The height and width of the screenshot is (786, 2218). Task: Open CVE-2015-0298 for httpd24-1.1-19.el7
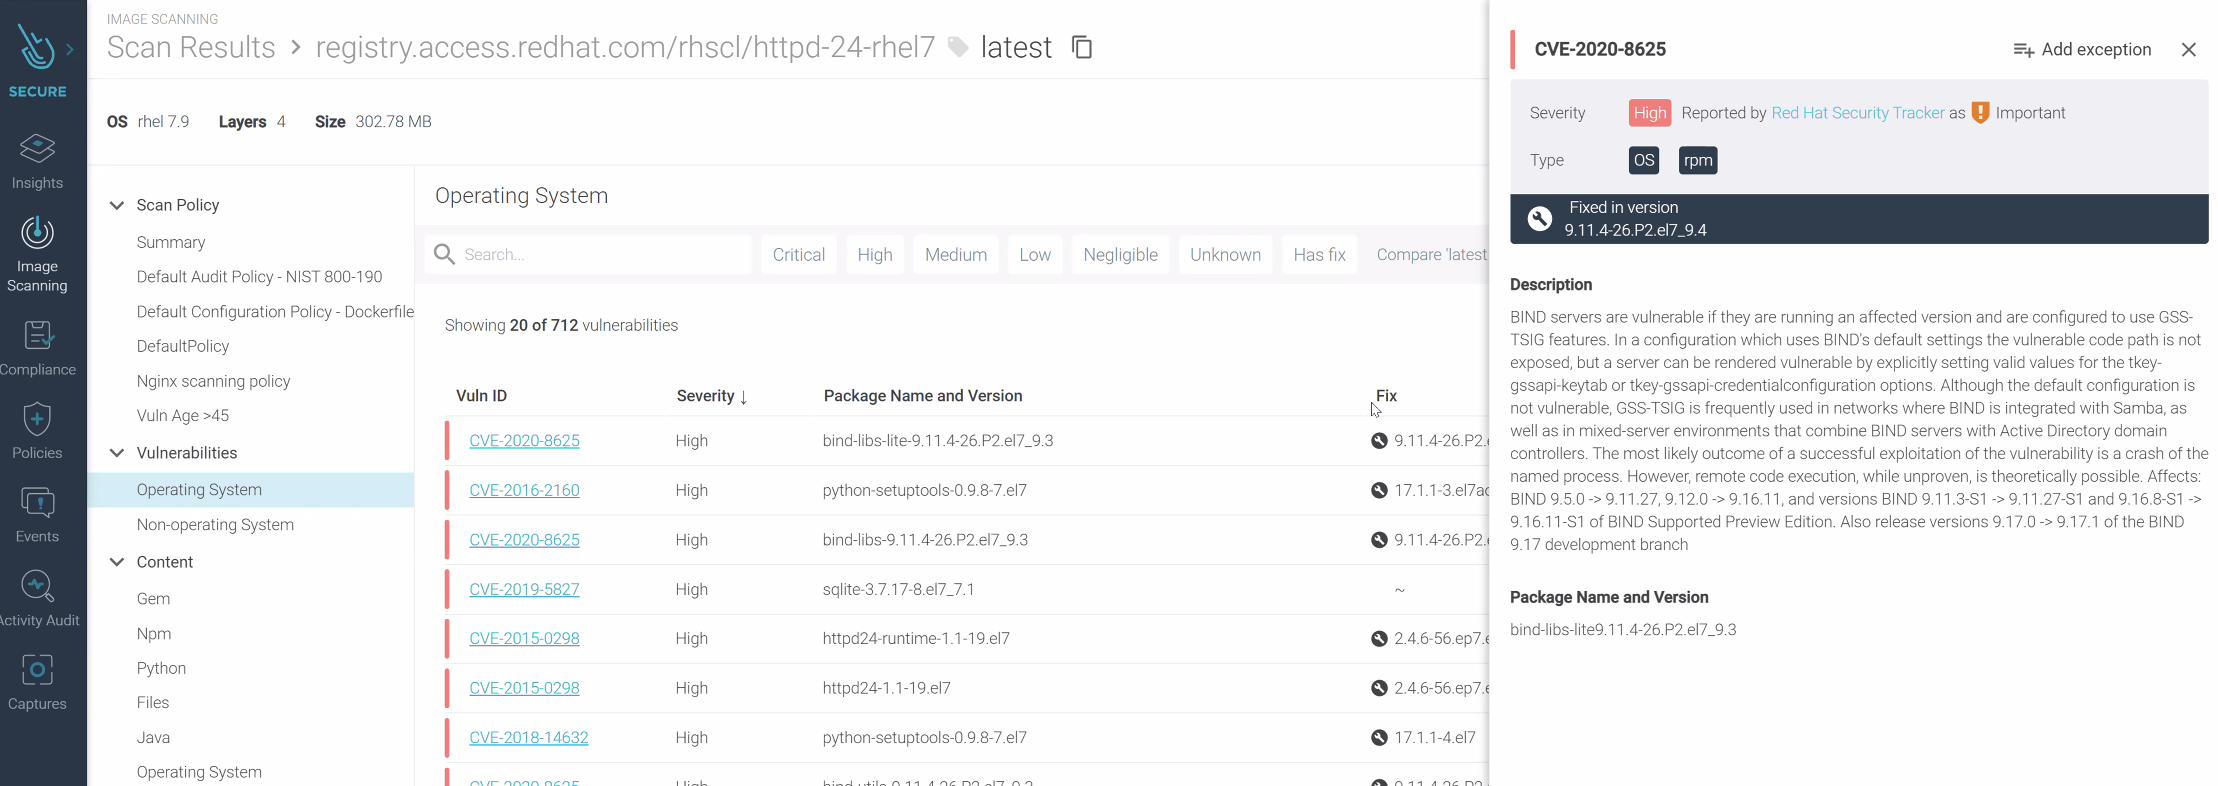tap(524, 688)
